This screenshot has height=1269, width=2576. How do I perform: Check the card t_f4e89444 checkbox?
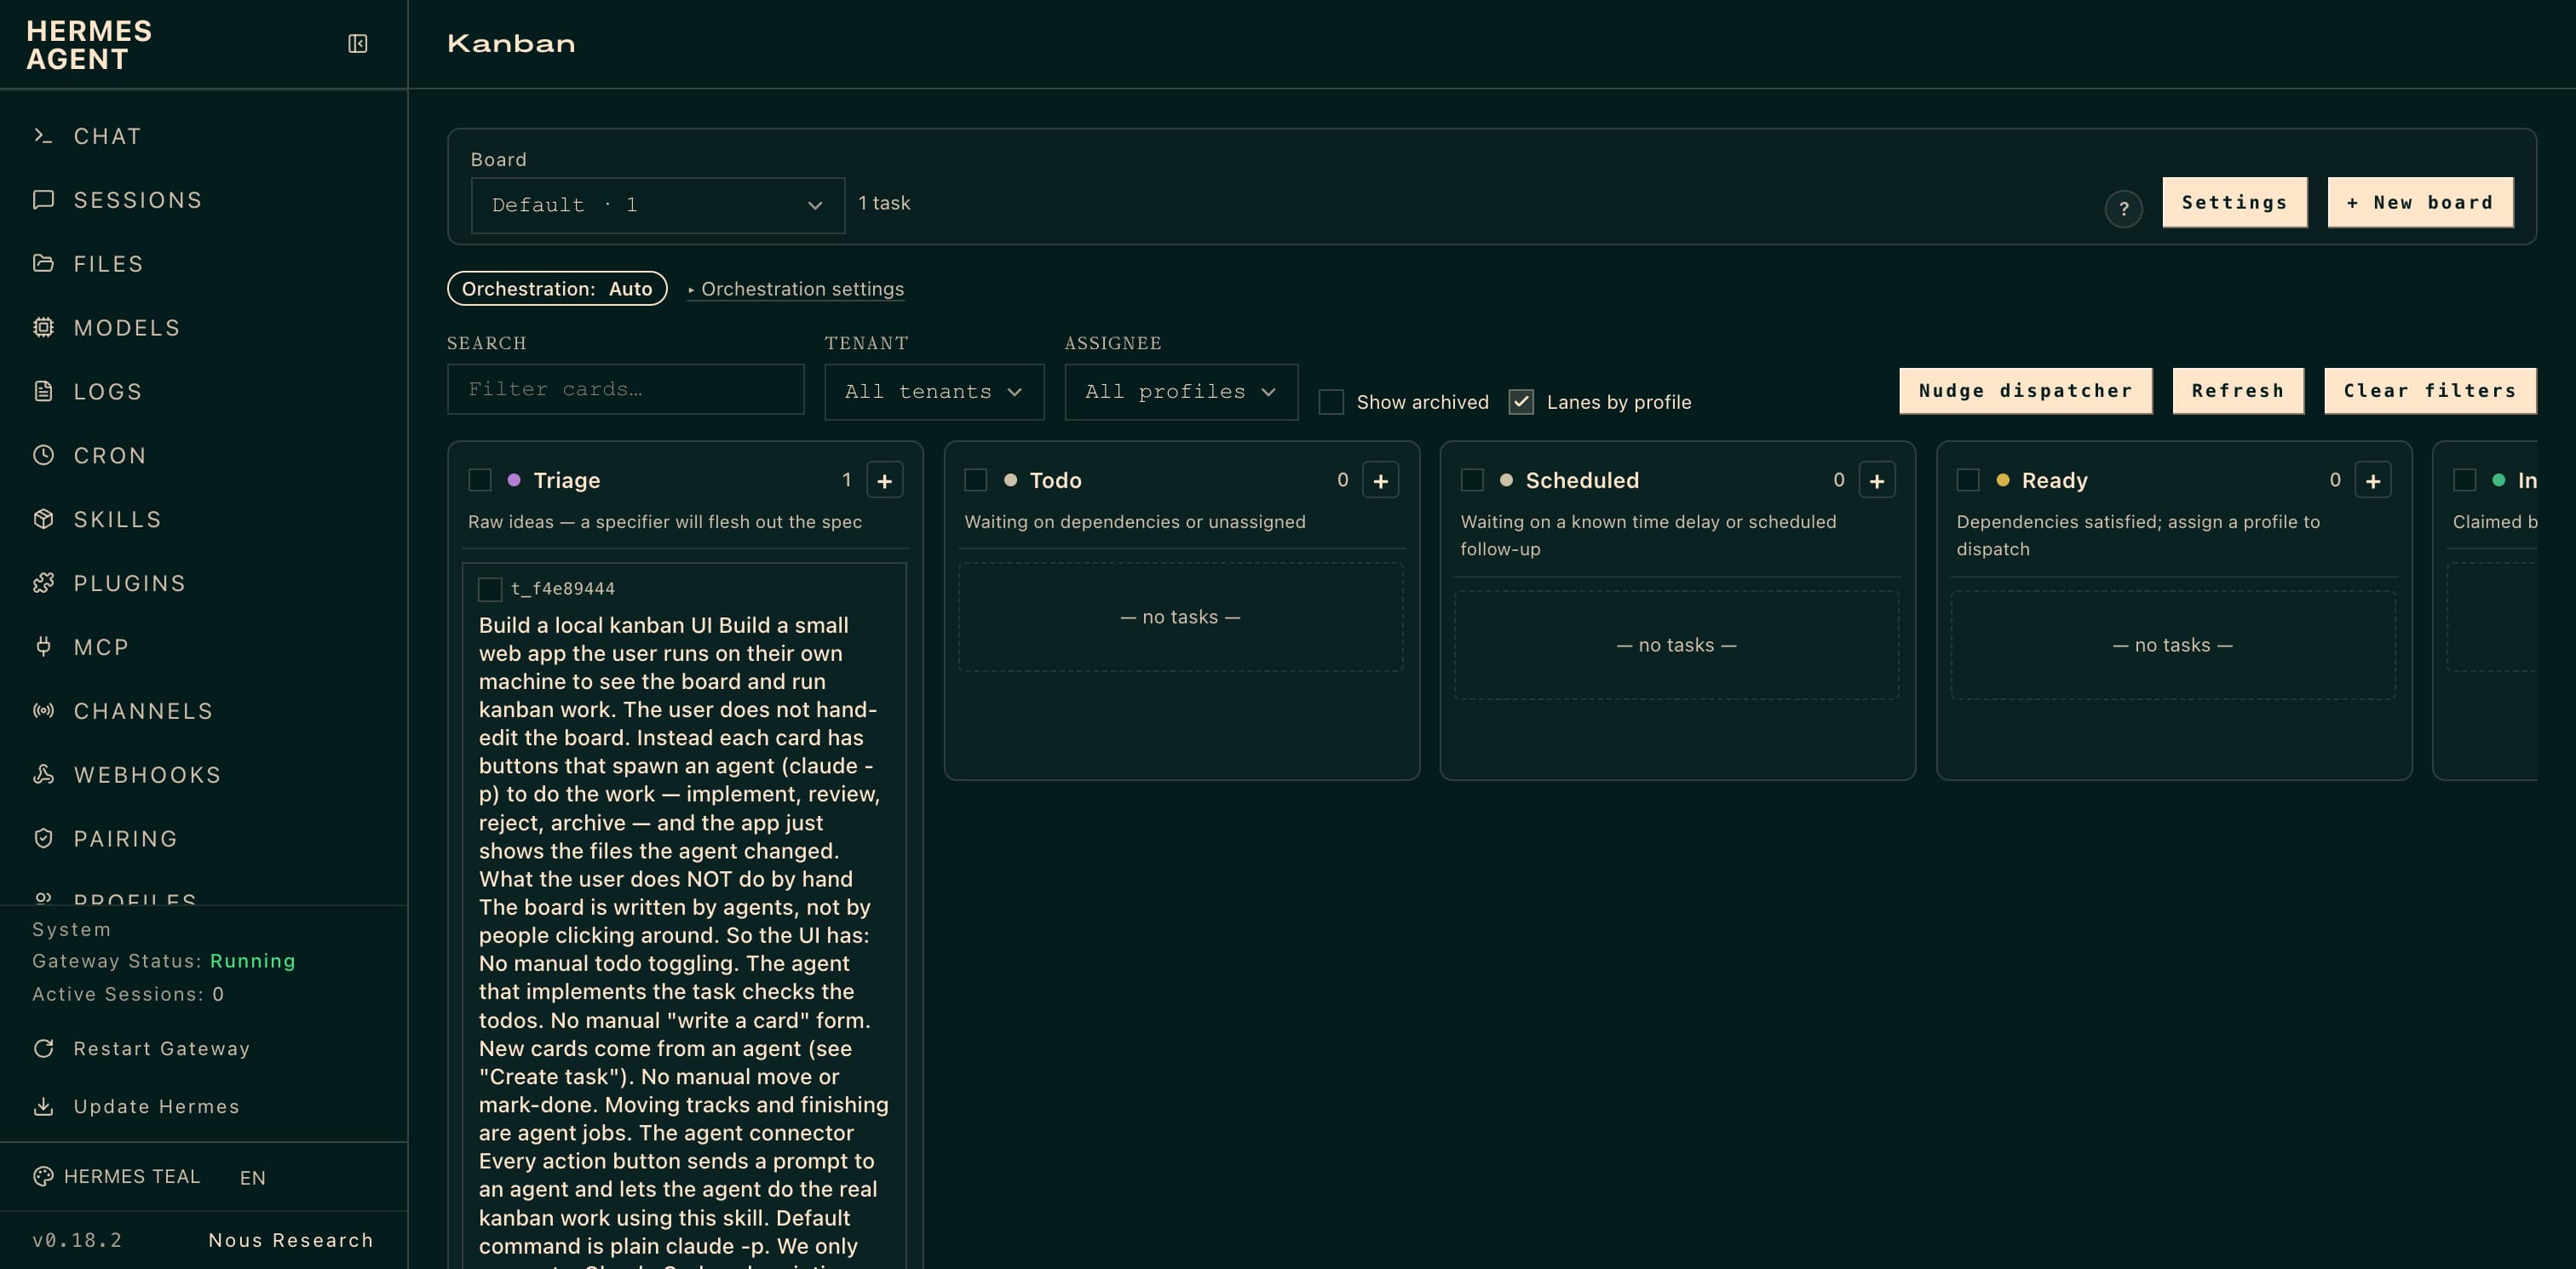pos(490,589)
